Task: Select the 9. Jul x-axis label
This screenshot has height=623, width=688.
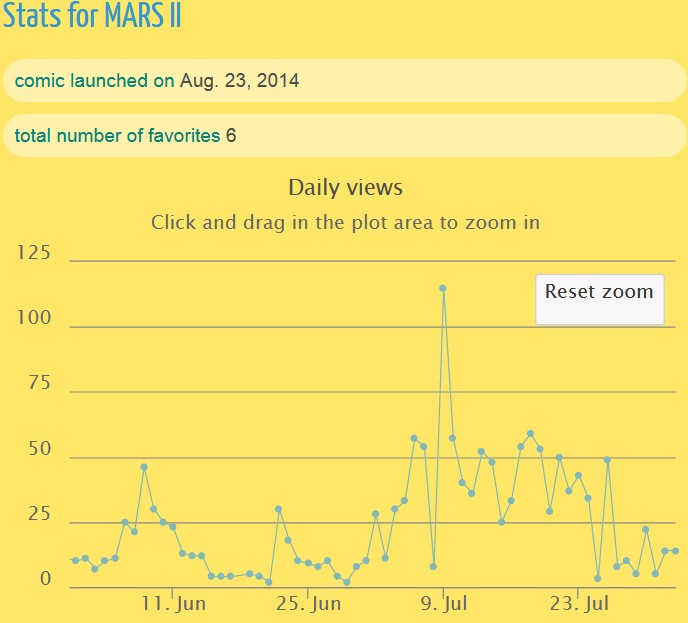Action: click(x=444, y=604)
